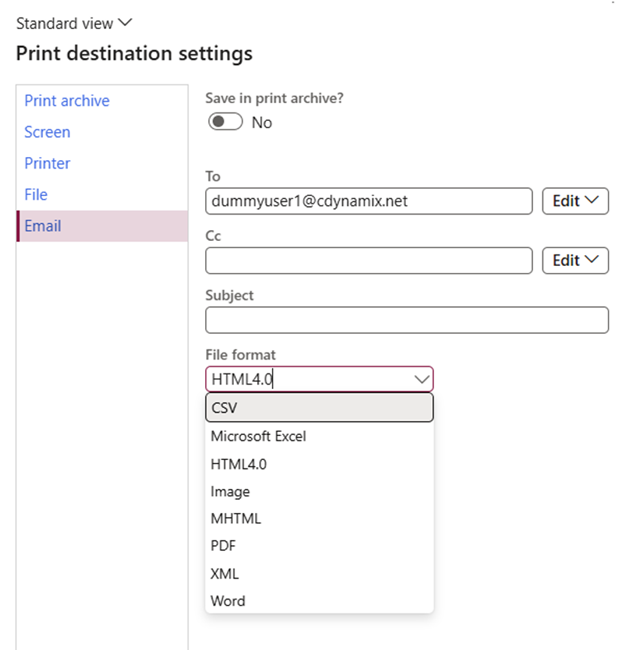Choose Image as file format

pos(319,491)
